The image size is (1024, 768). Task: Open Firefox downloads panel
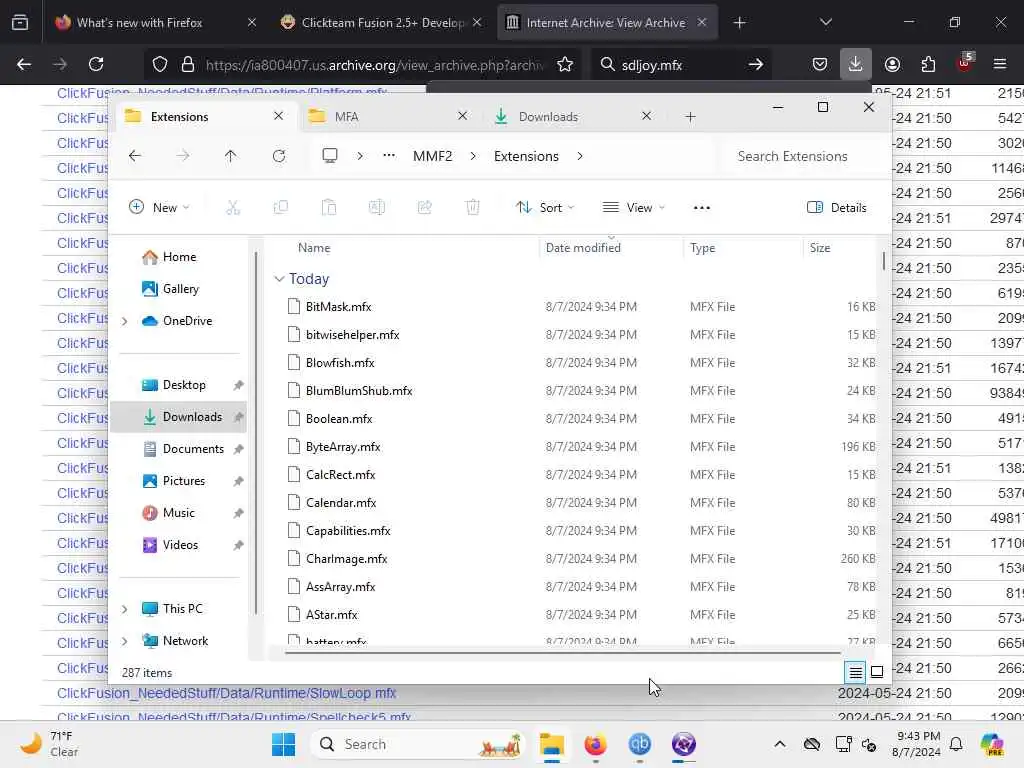(855, 64)
